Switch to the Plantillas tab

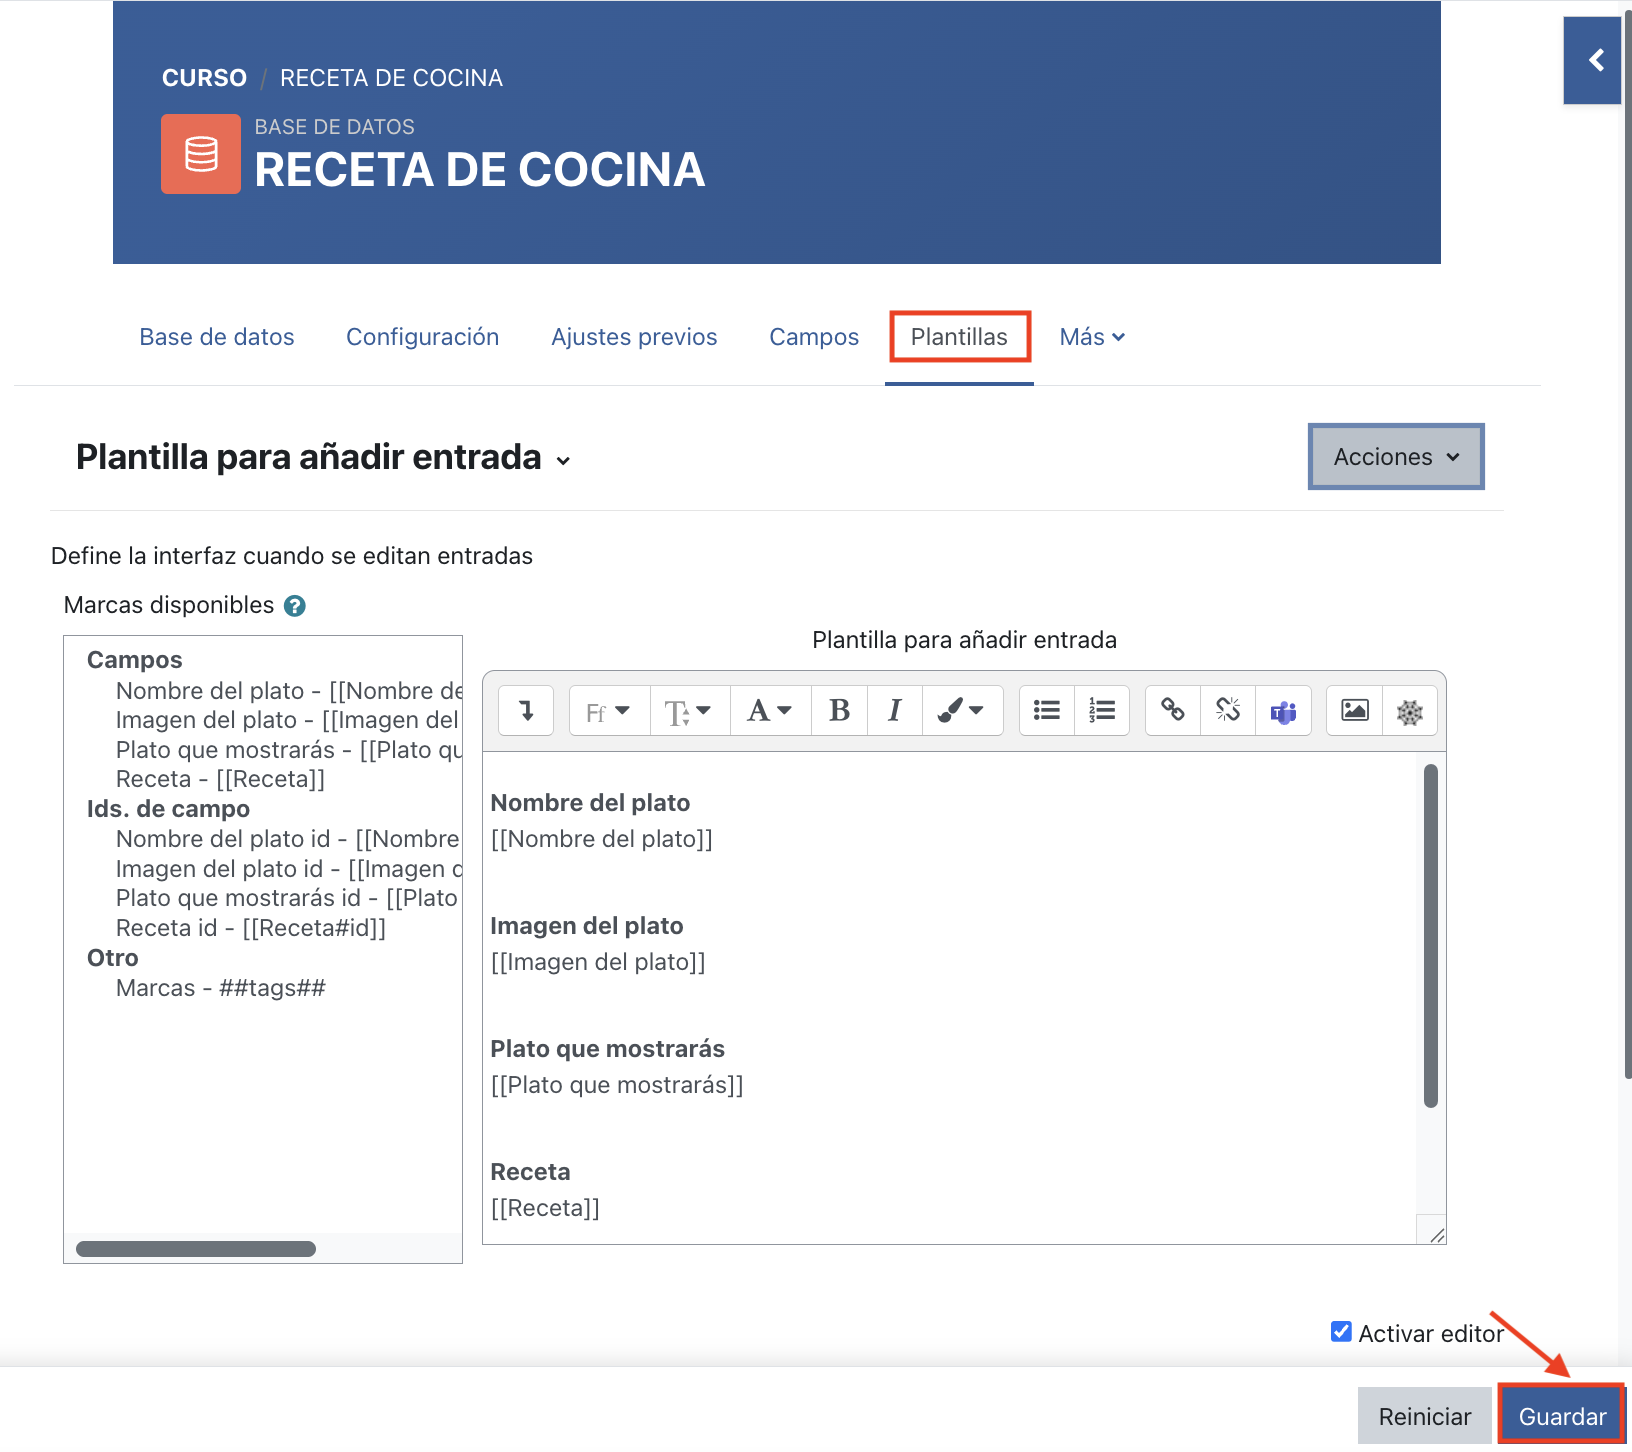point(959,337)
